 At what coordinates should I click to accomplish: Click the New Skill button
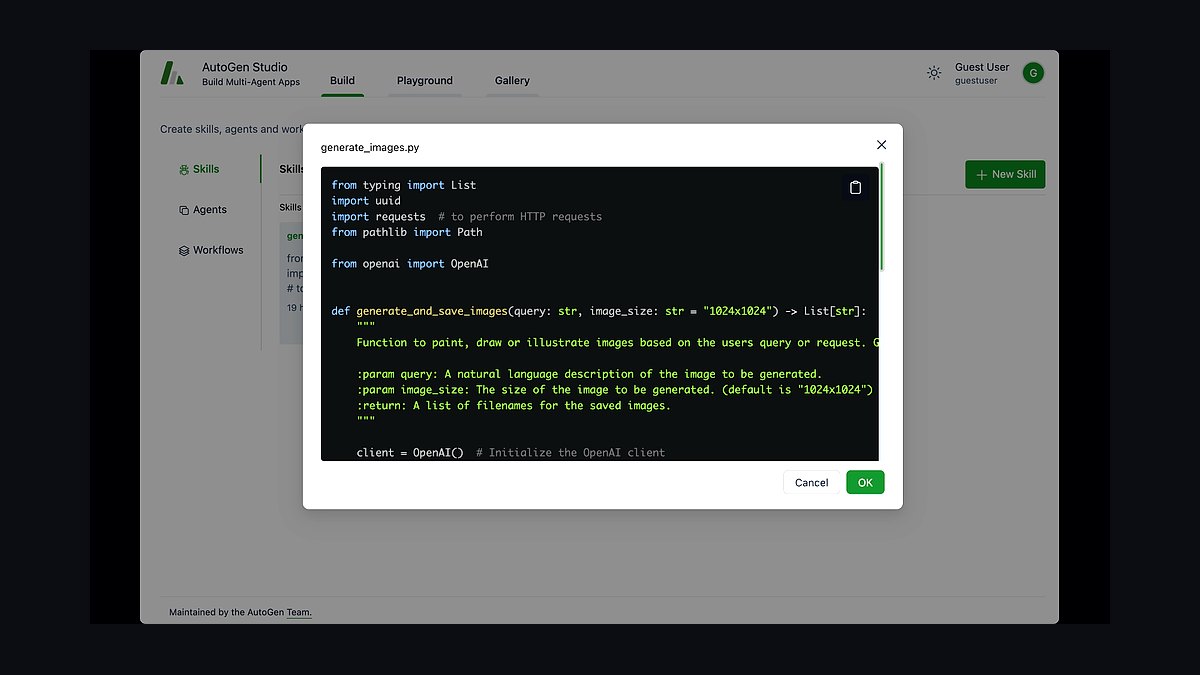tap(1005, 174)
